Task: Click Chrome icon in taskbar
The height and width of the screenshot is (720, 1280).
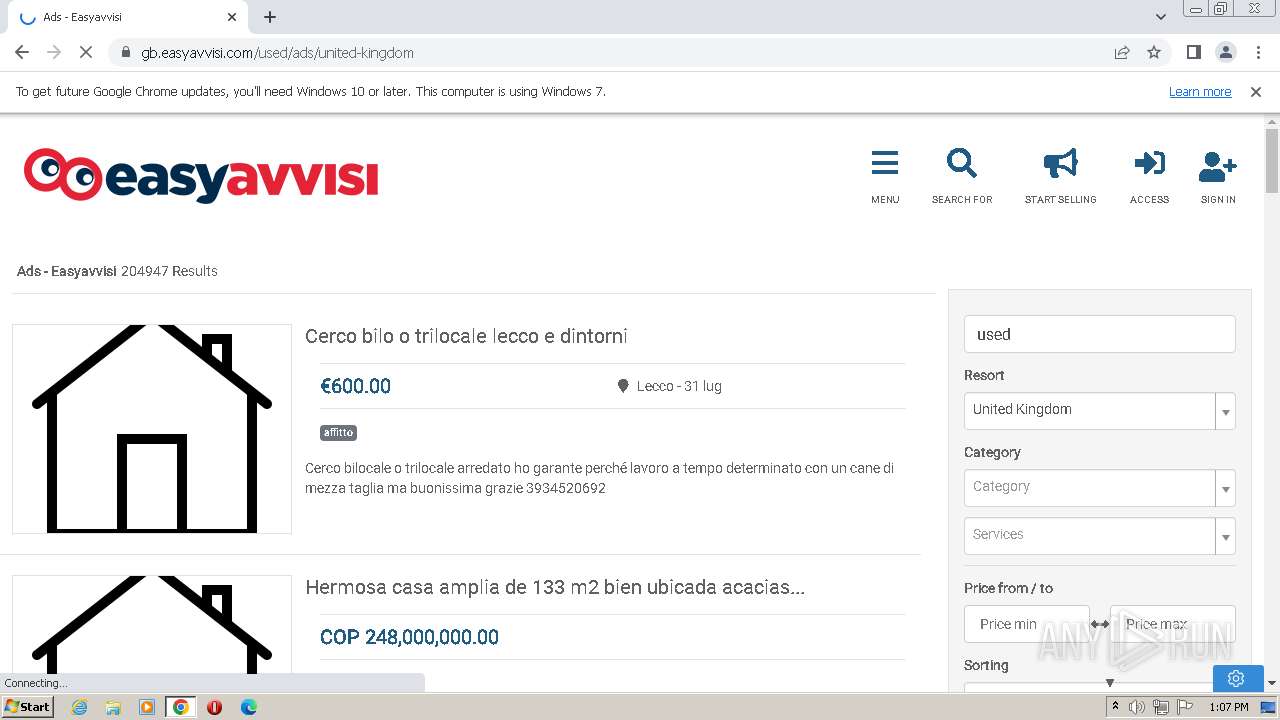Action: [181, 707]
